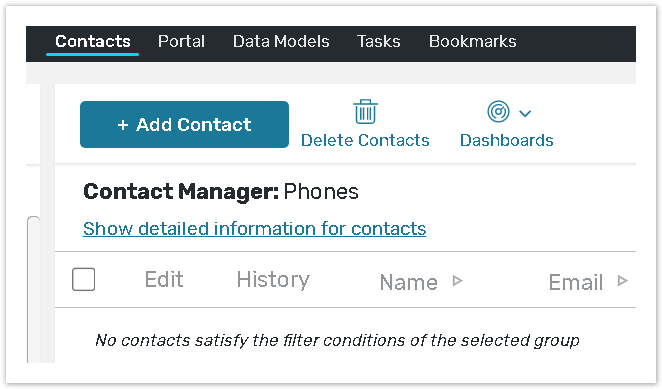Viewport: 662px width, 389px height.
Task: Open Show detailed information for contacts link
Action: pos(255,229)
